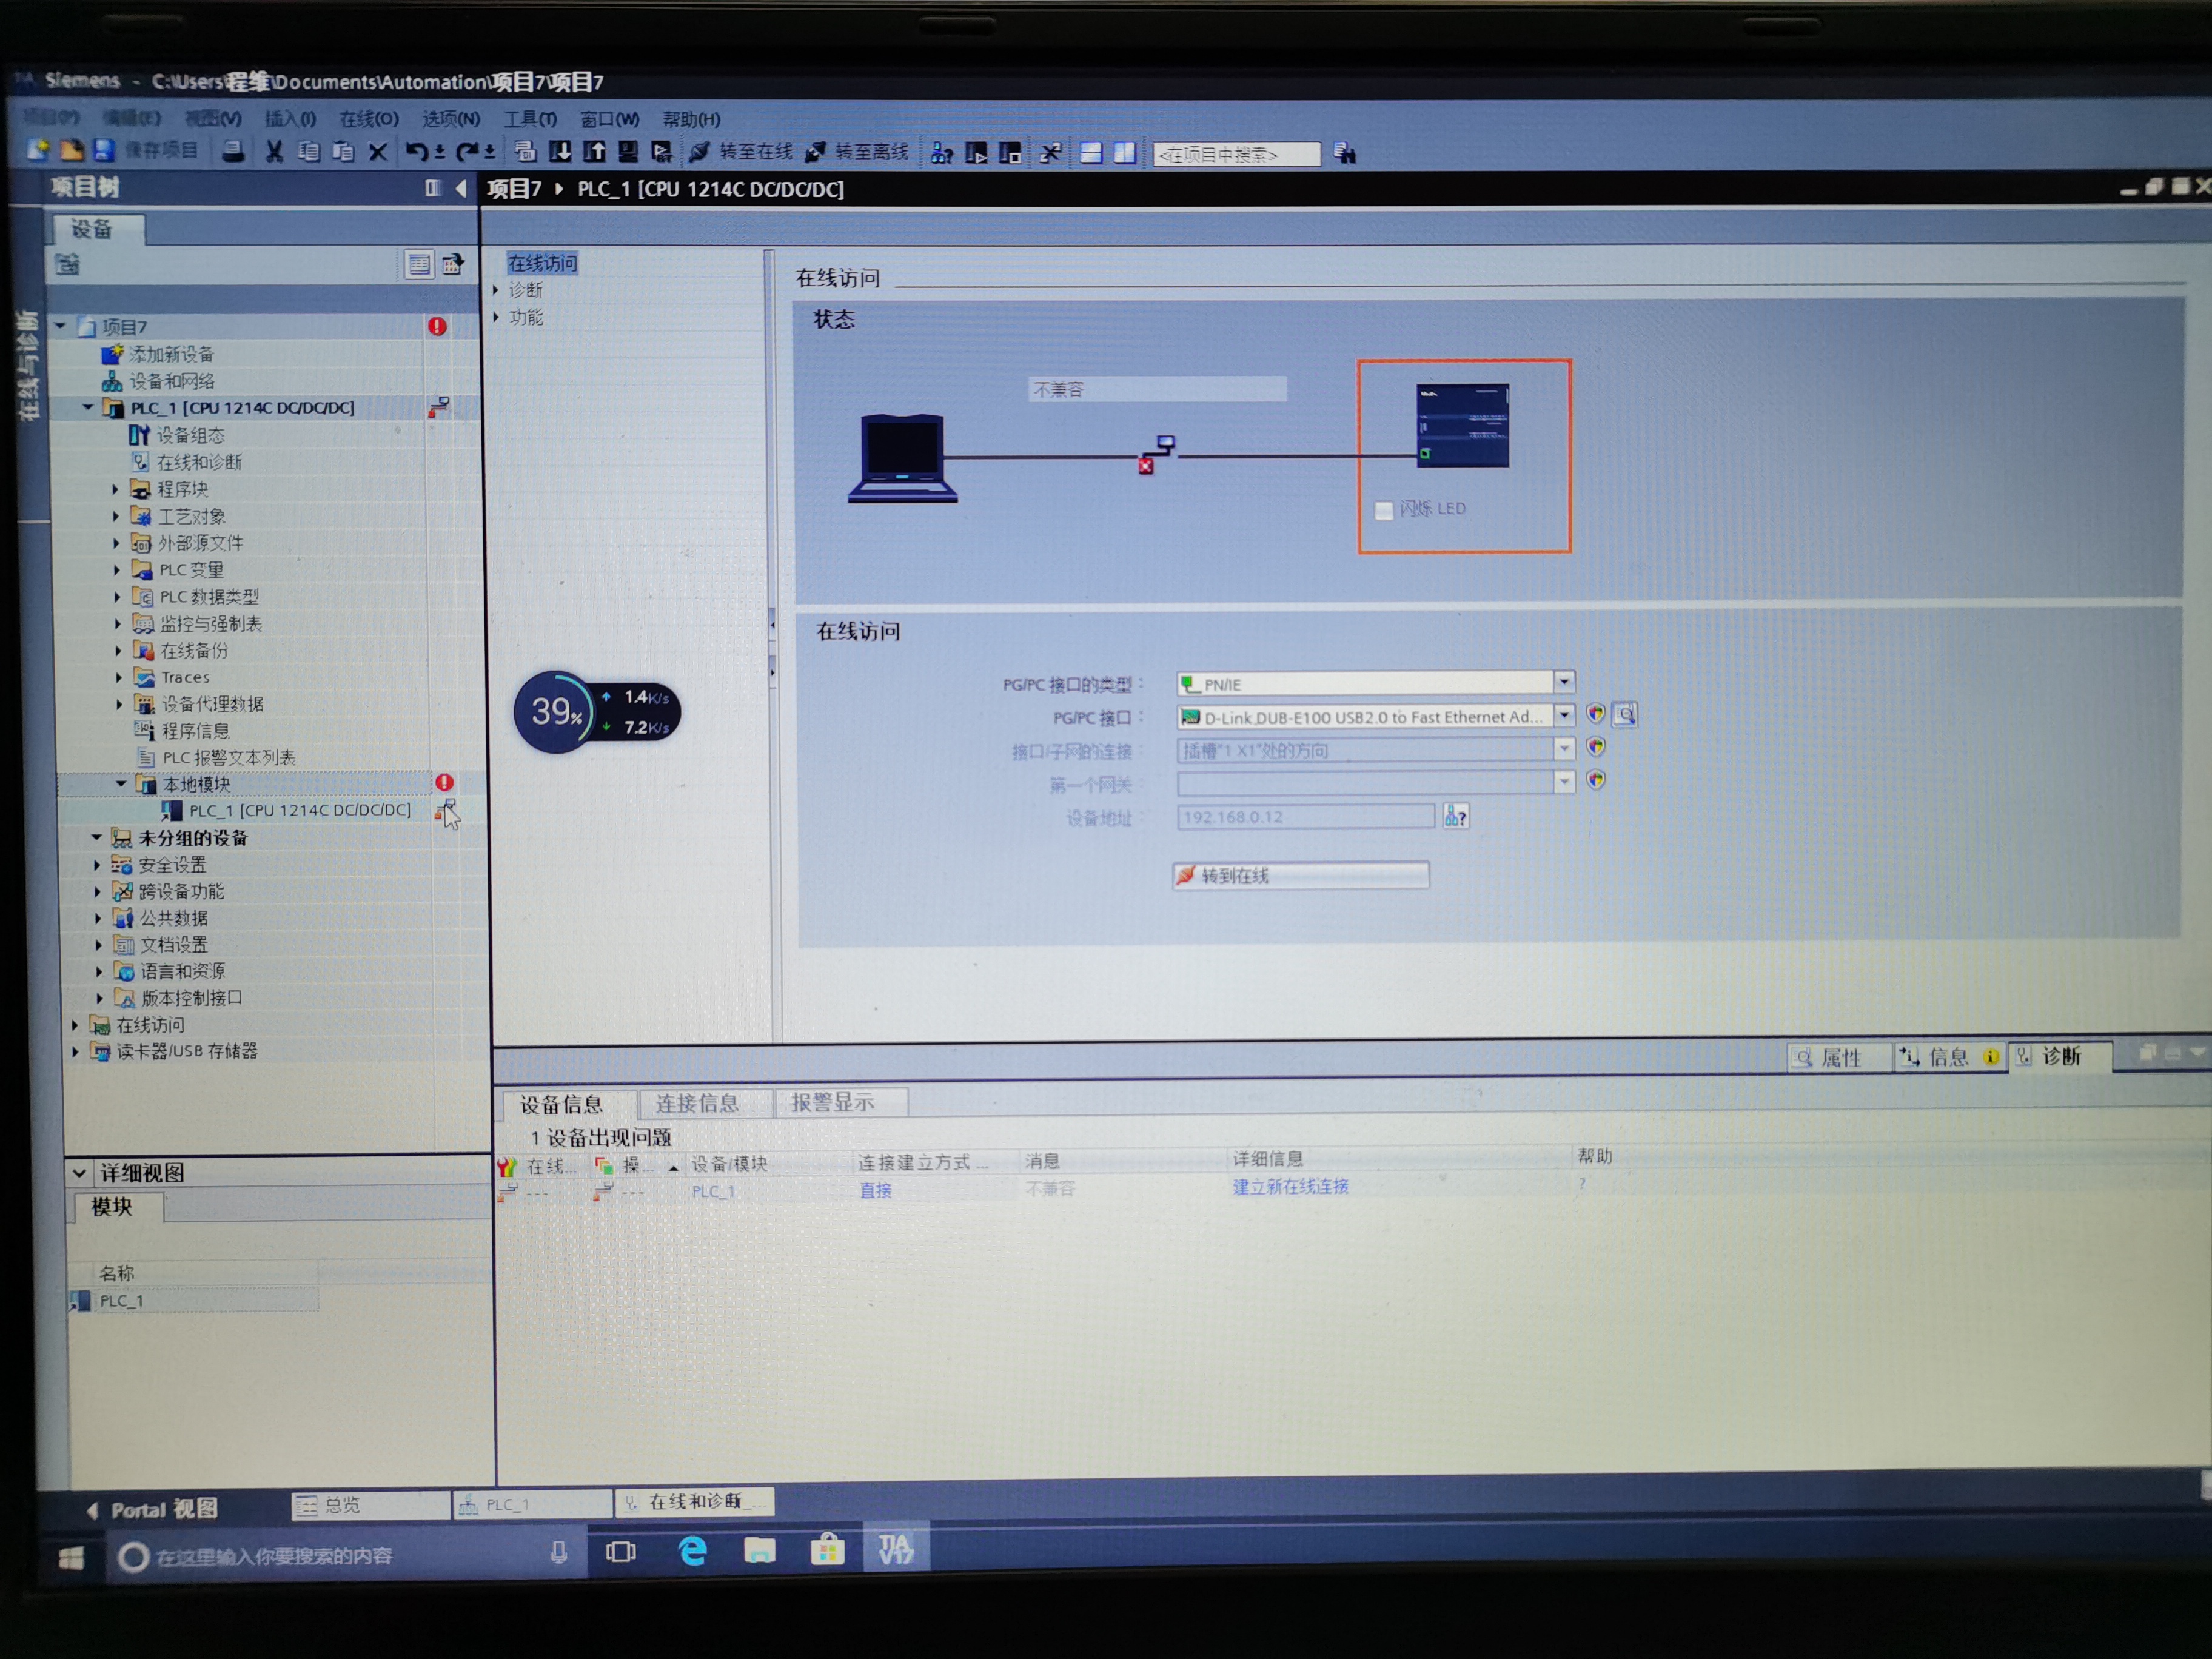Click the delete X icon in toolbar
2212x1659 pixels.
378,153
